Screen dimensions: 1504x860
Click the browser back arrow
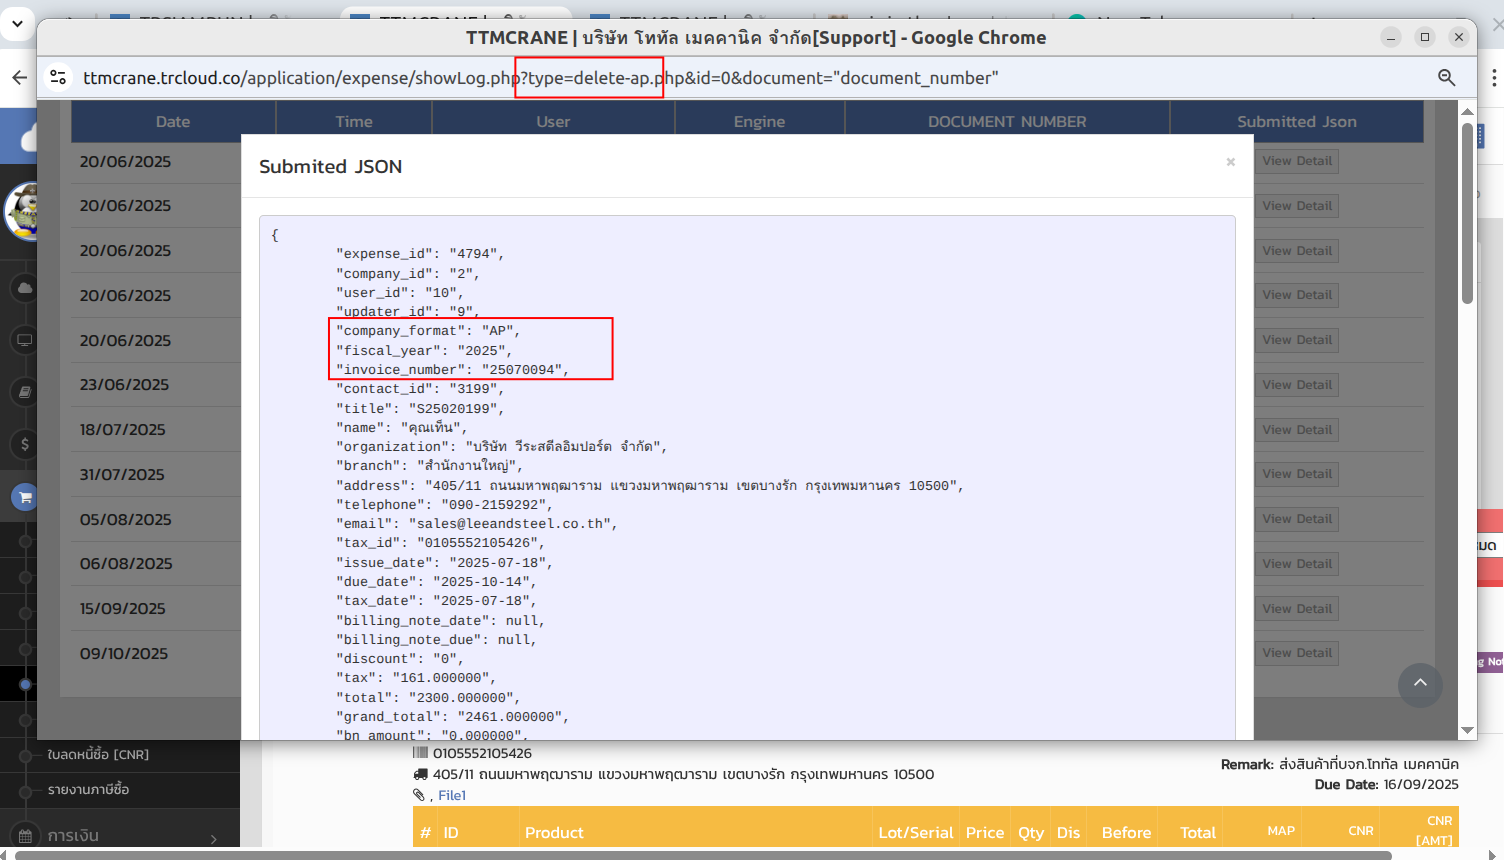tap(19, 78)
